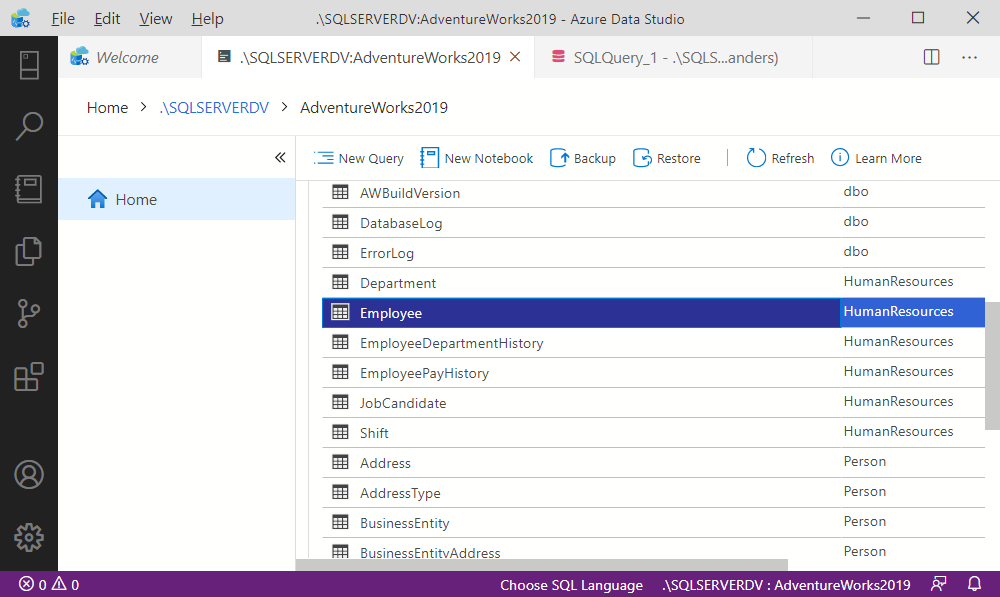The width and height of the screenshot is (1000, 597).
Task: Split the editor to the right
Action: coord(932,57)
